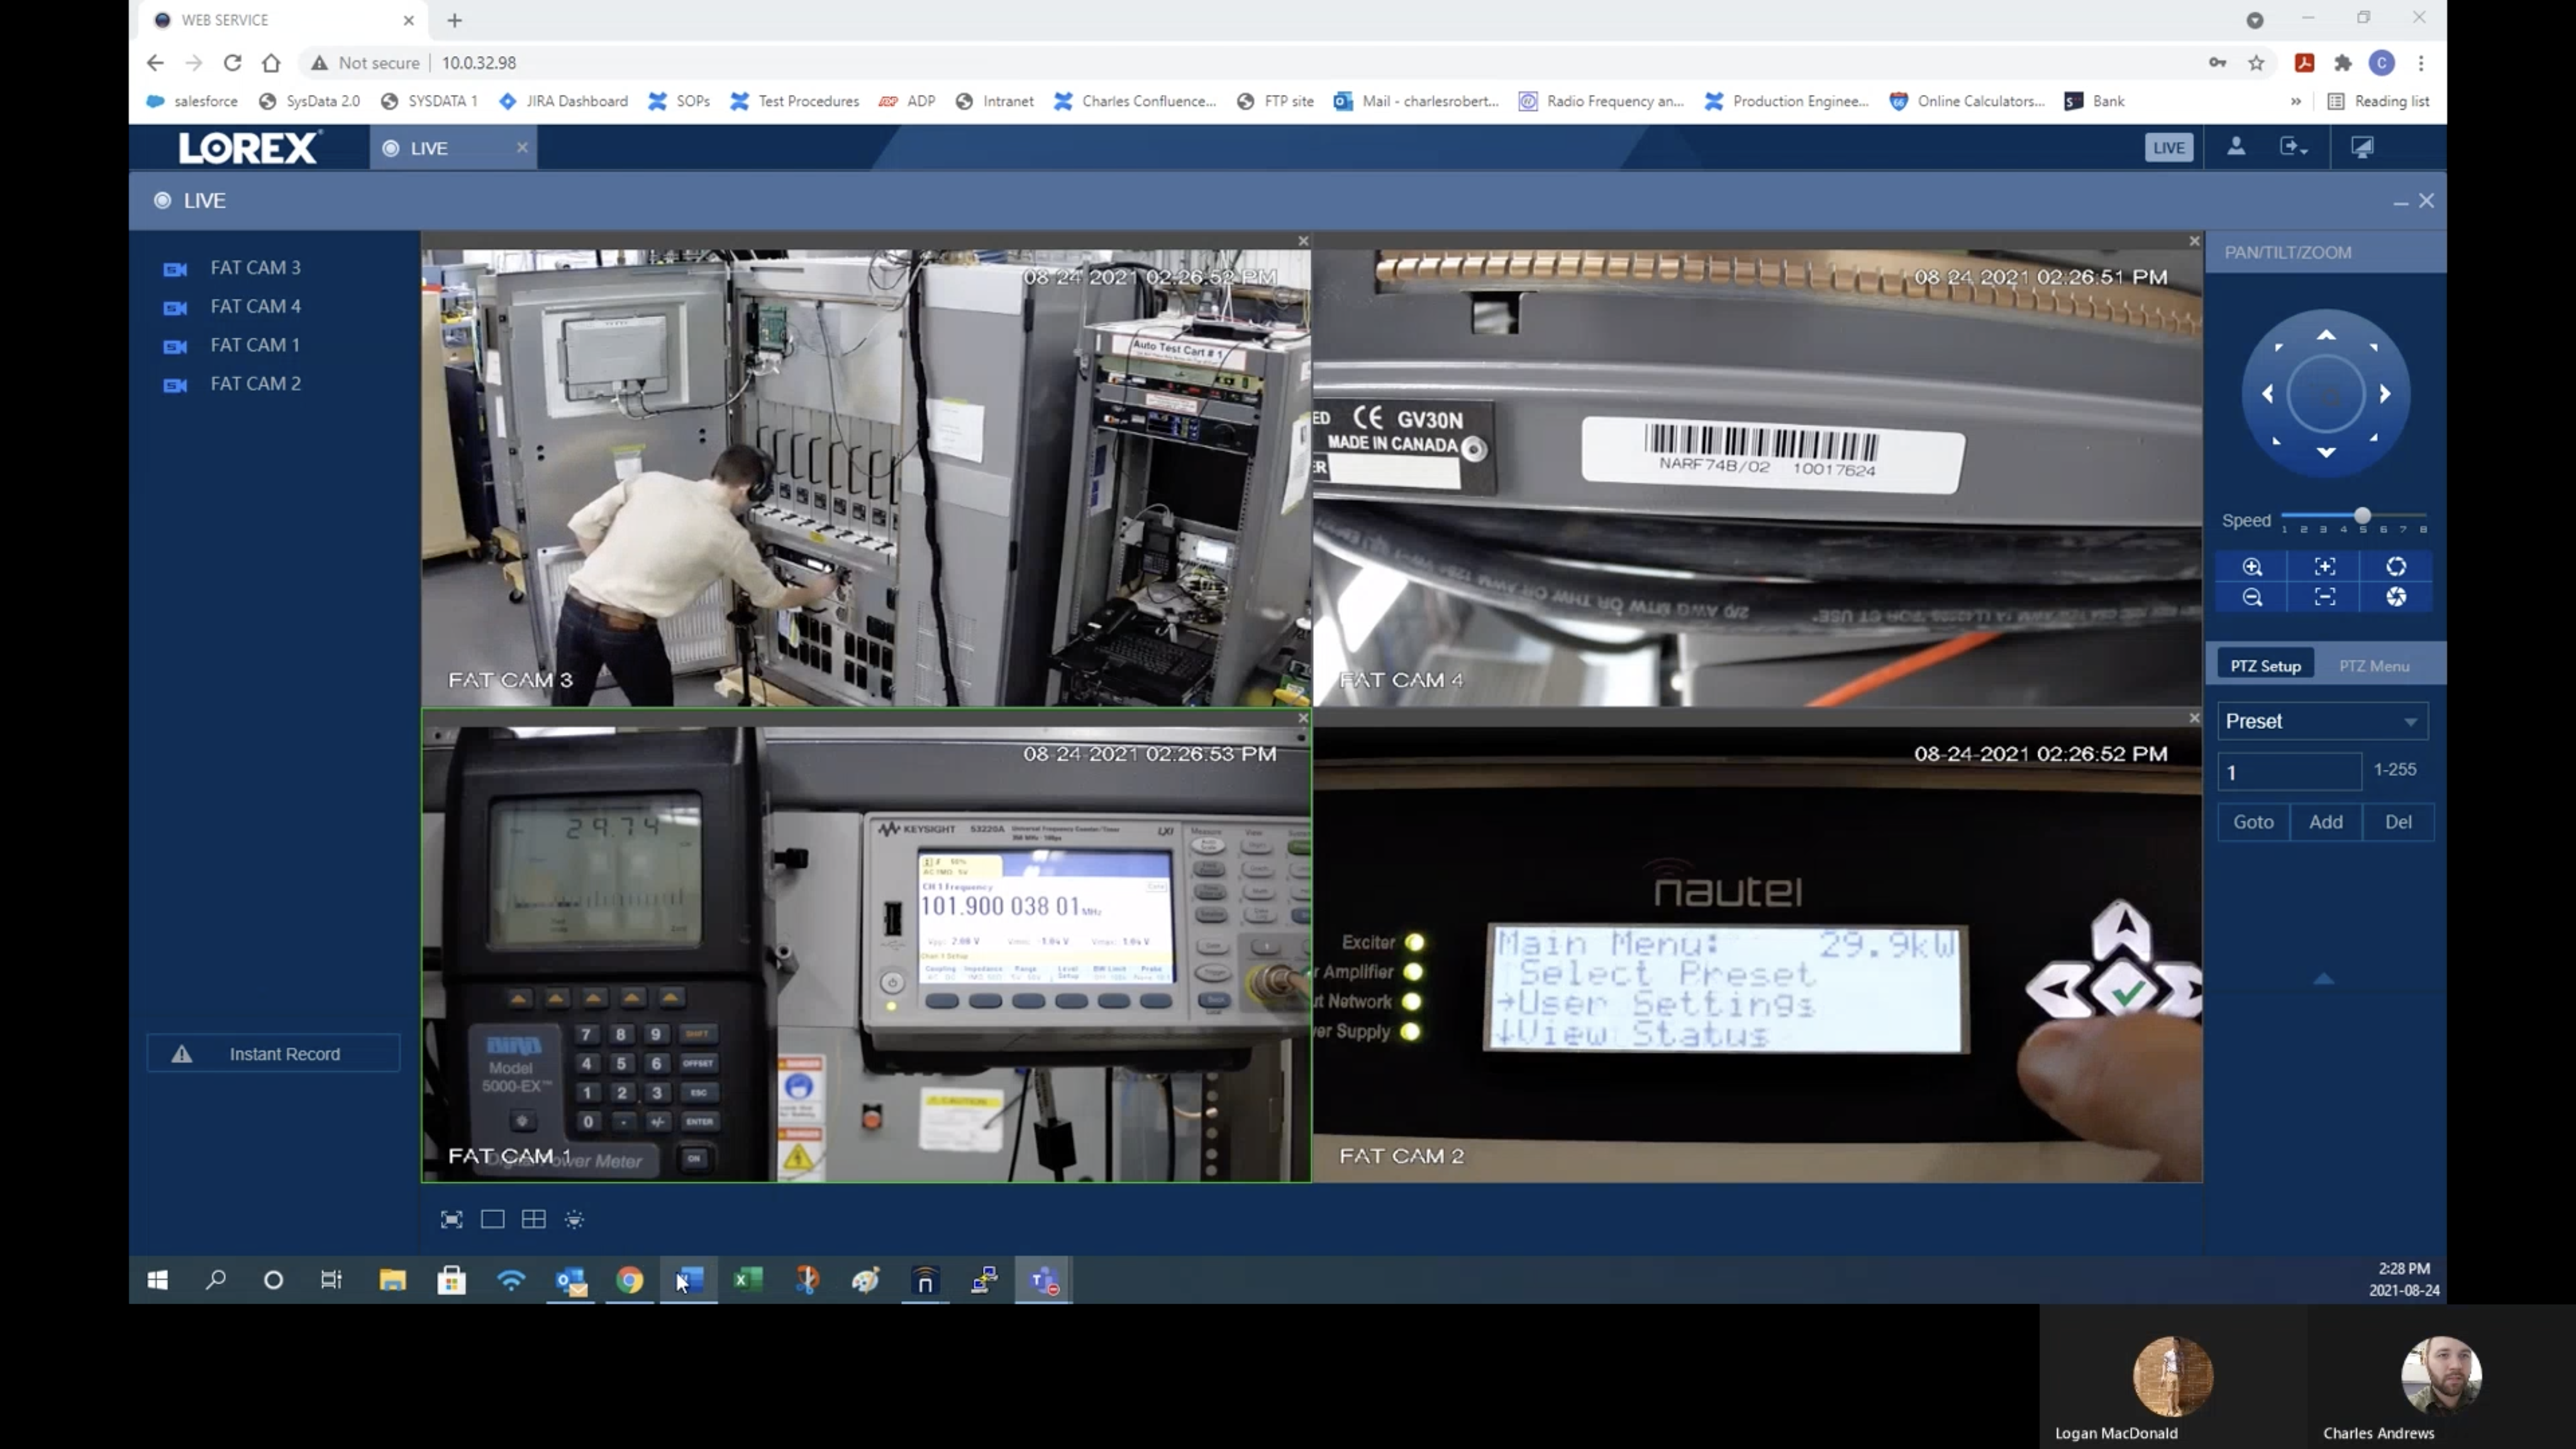2576x1449 pixels.
Task: Zoom in with the PTZ magnifier plus
Action: pos(2252,567)
